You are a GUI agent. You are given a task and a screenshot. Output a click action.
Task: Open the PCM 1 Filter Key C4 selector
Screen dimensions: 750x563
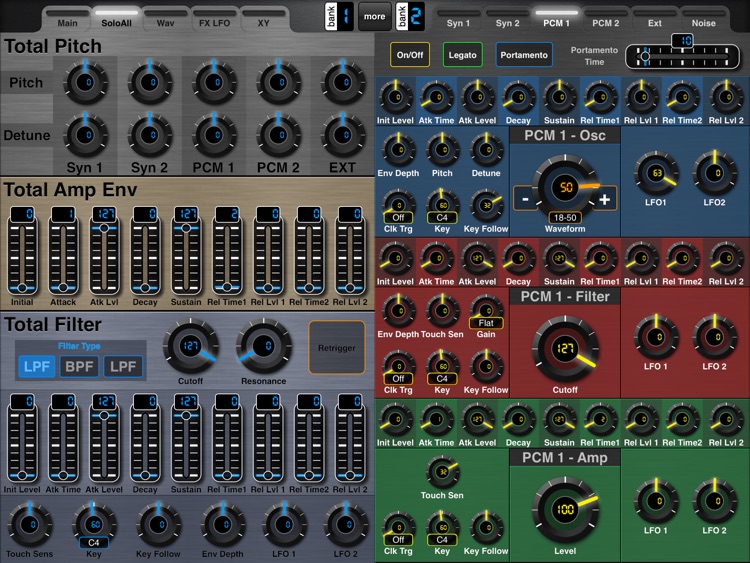pos(442,378)
